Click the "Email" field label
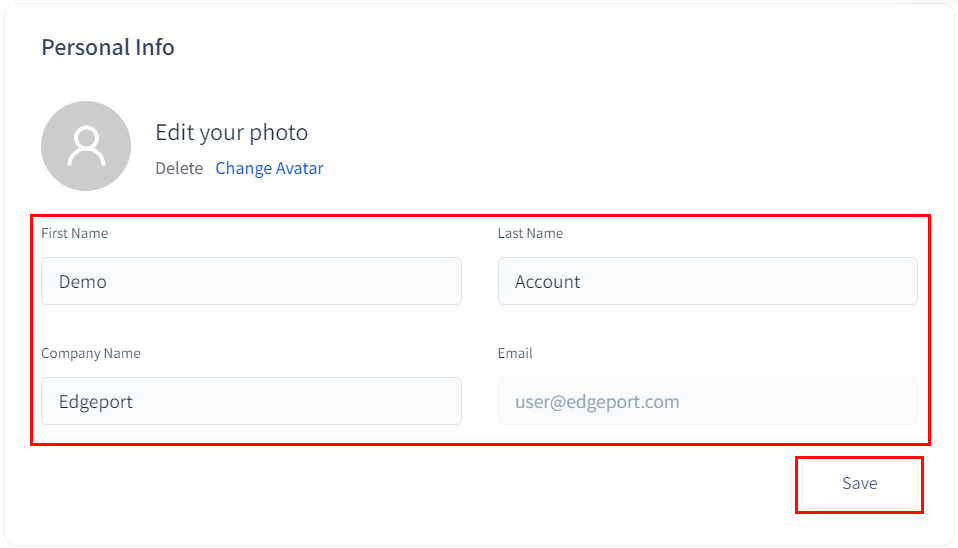The width and height of the screenshot is (958, 548). (x=515, y=353)
